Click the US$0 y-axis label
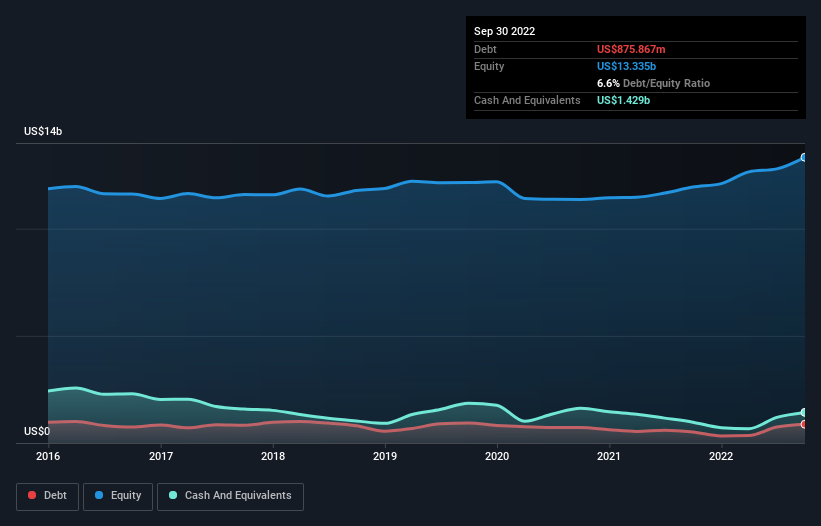Viewport: 821px width, 526px height. (37, 431)
